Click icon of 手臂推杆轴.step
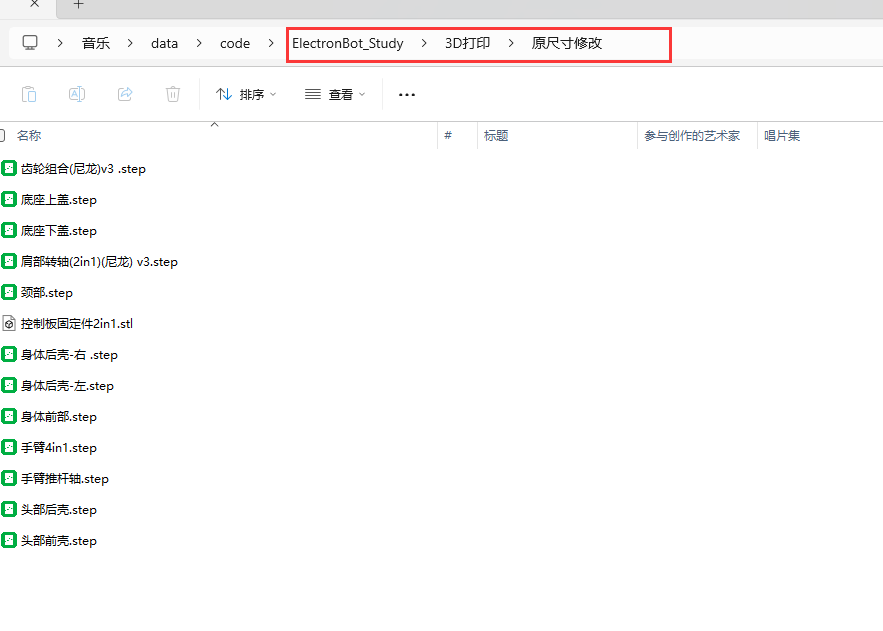 (8, 478)
